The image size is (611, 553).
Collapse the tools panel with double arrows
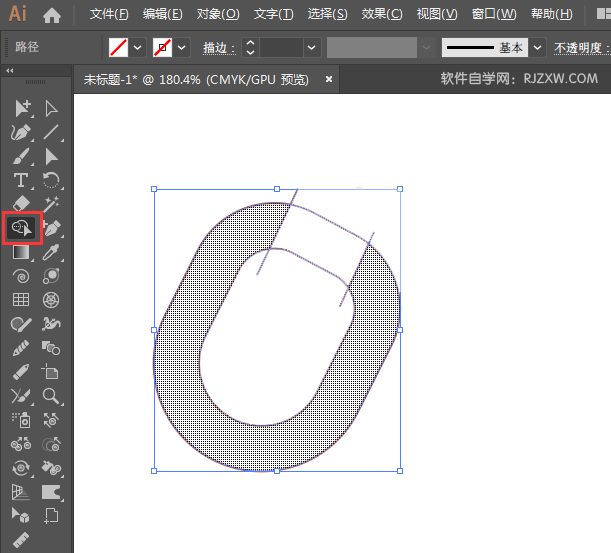tap(10, 70)
